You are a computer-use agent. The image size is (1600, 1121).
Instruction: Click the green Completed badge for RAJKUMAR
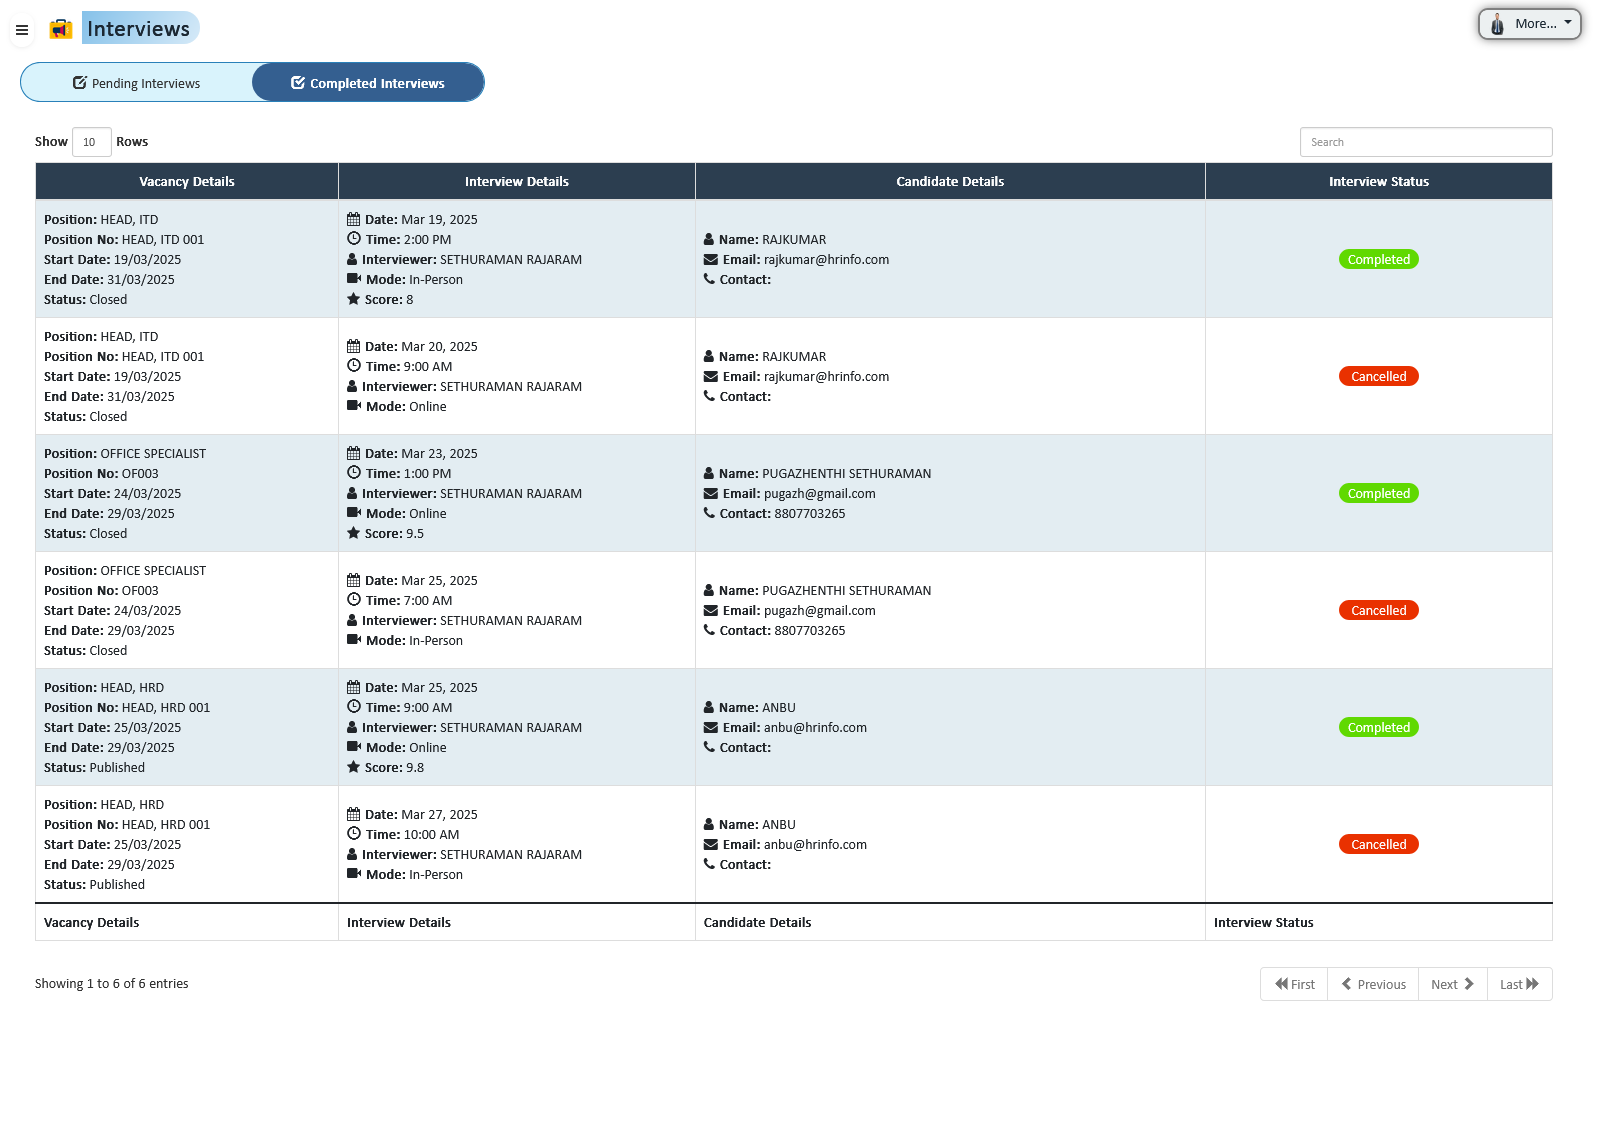1379,259
